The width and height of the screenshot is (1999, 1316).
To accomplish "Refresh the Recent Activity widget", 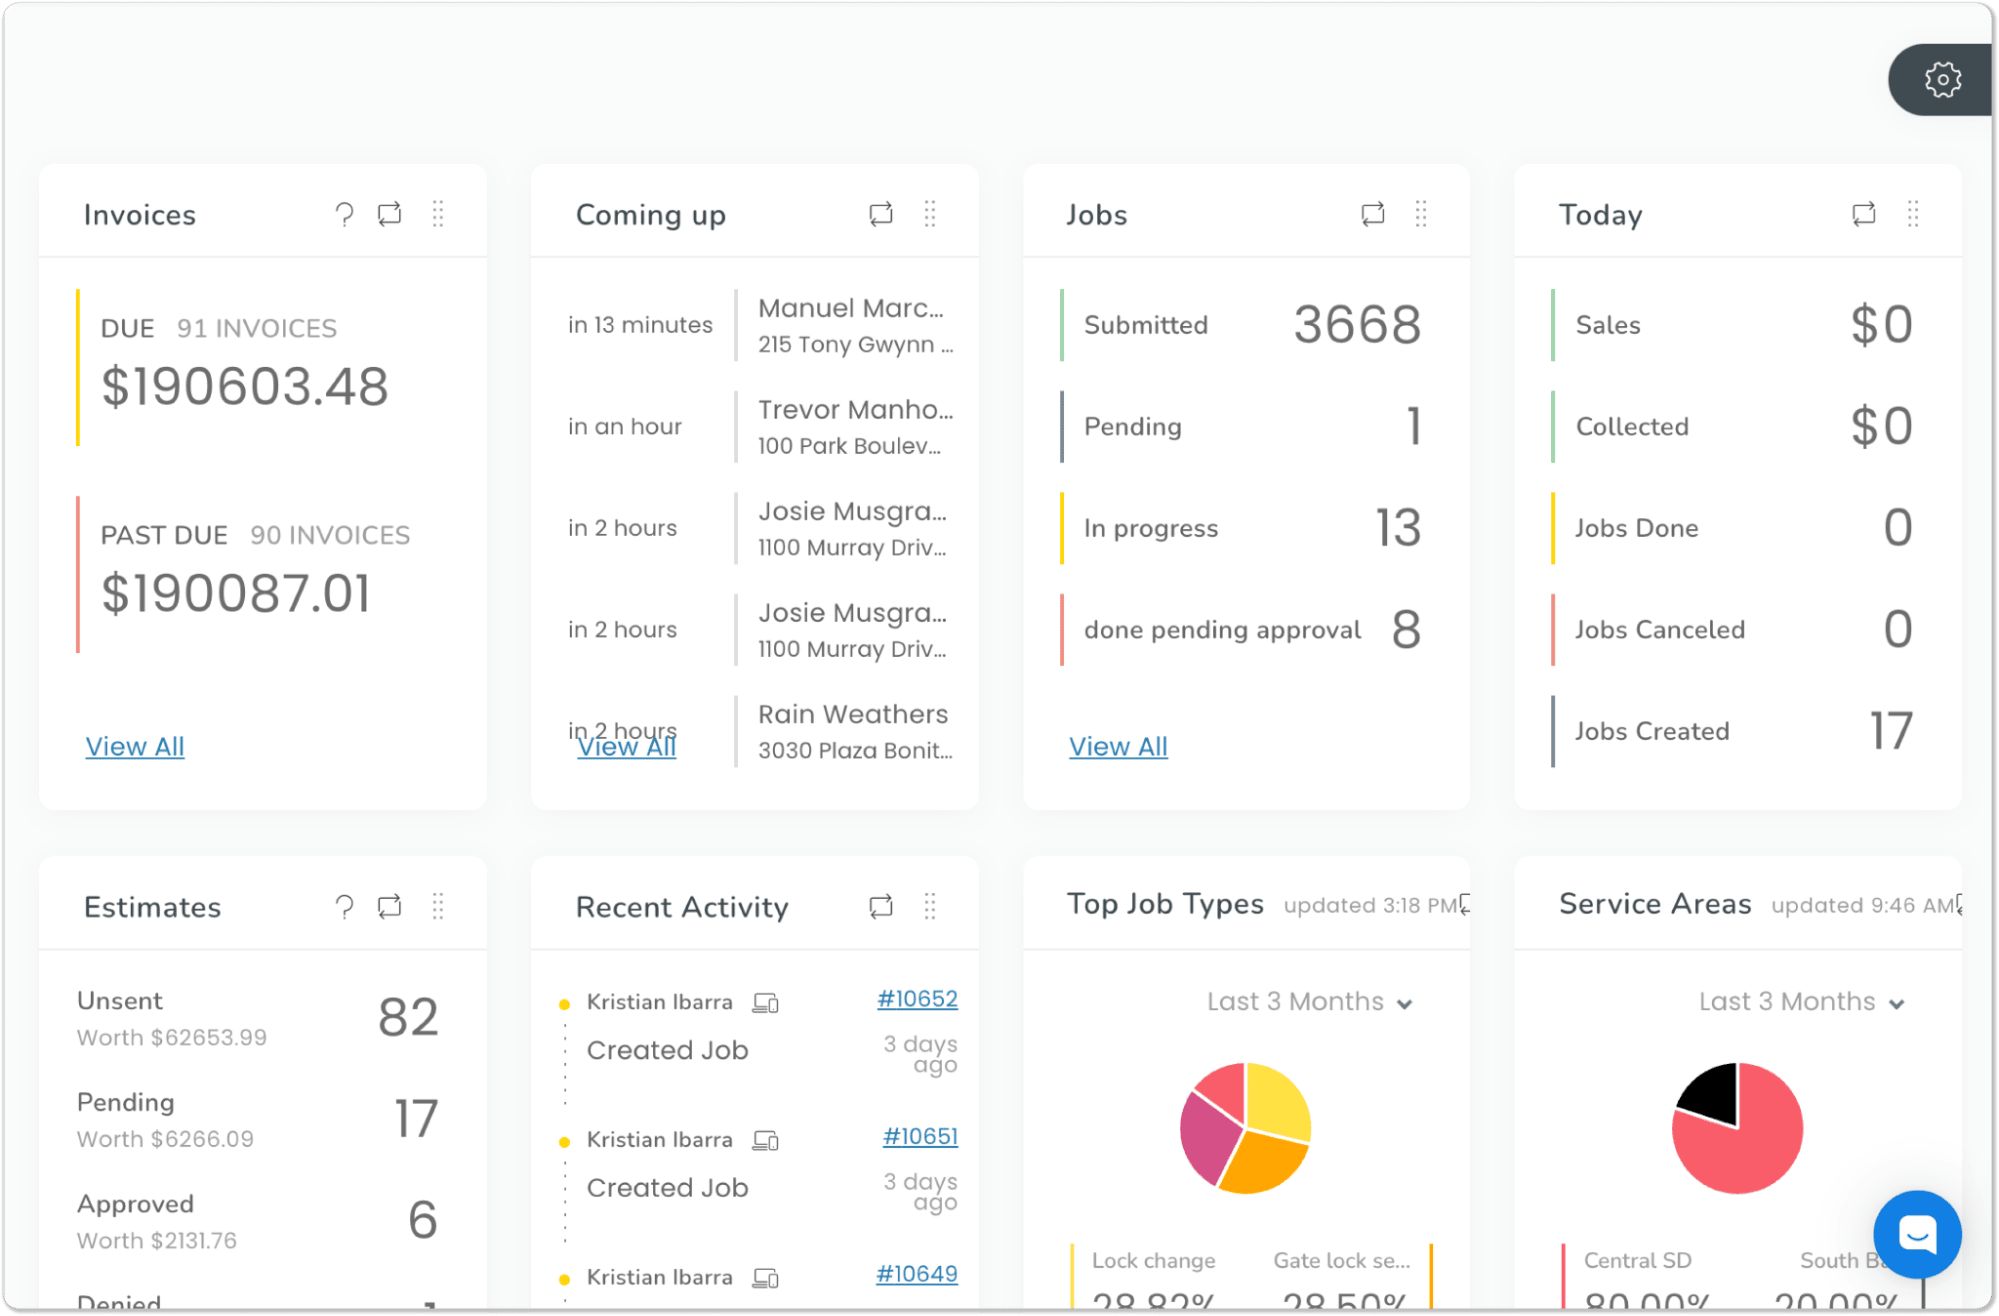I will tap(881, 907).
